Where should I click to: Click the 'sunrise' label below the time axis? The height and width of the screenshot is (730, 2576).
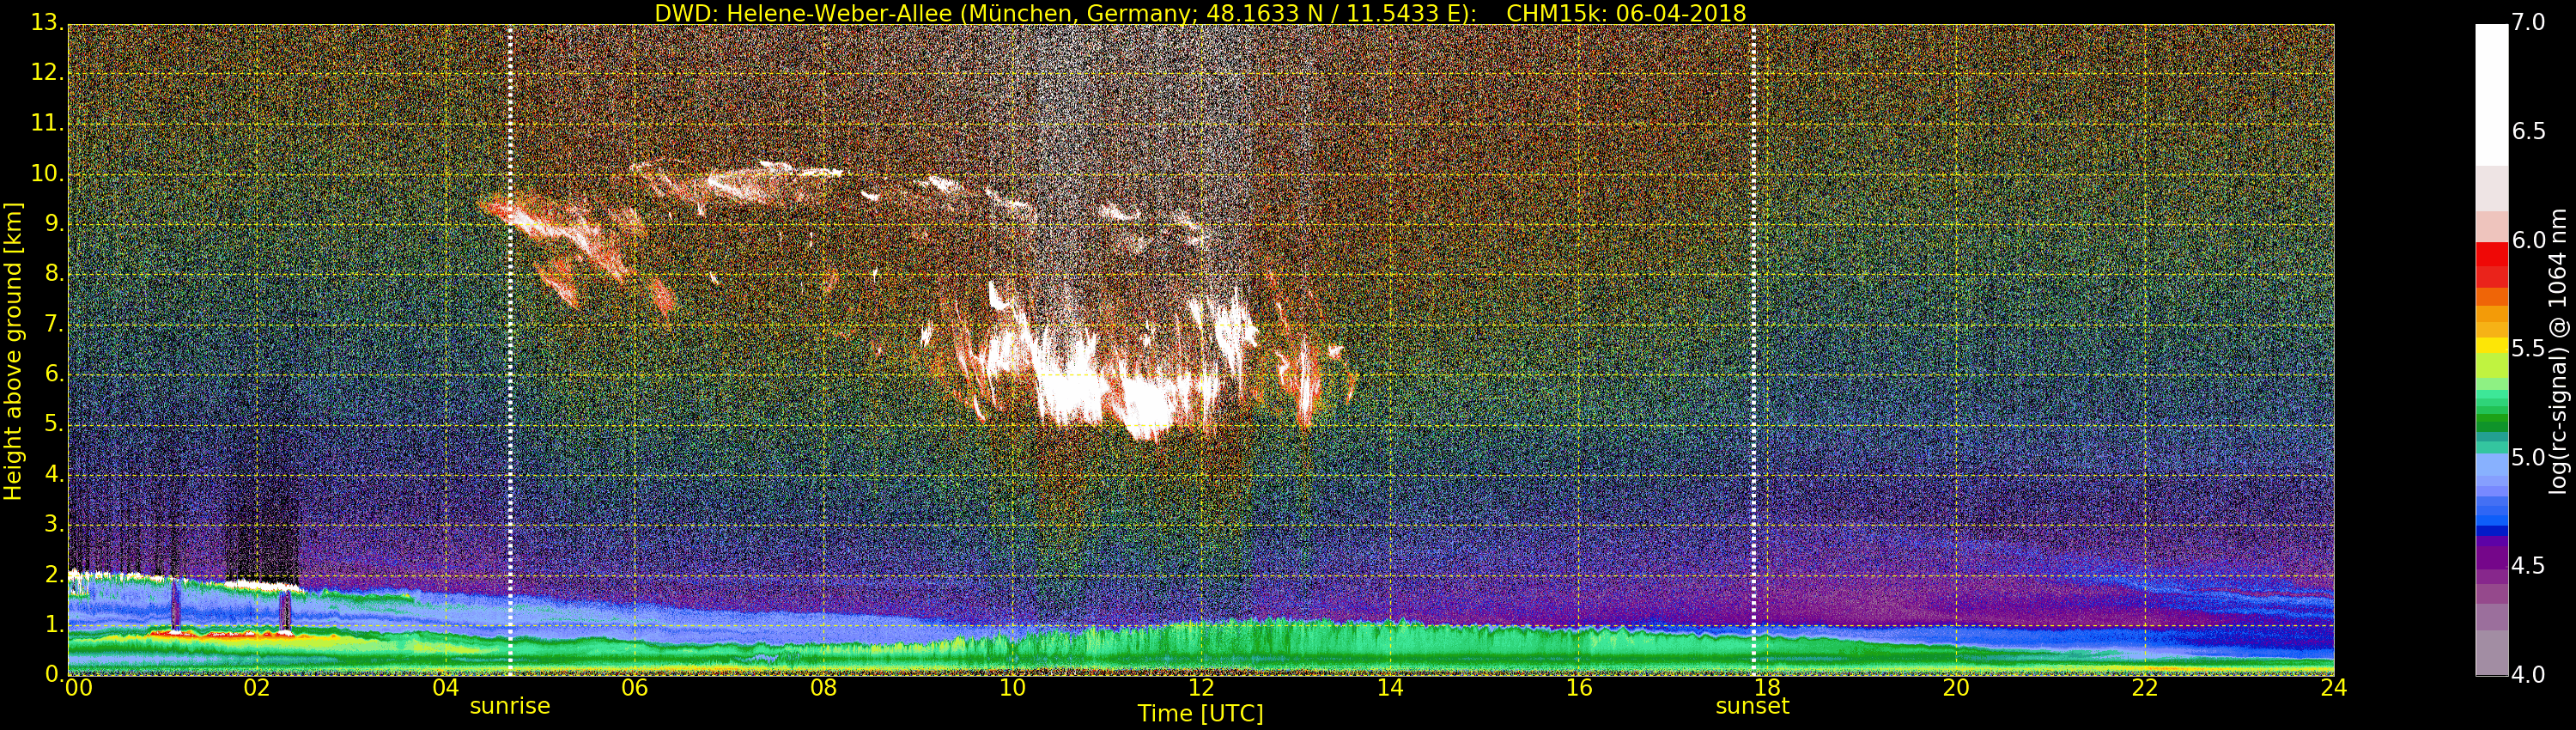(x=510, y=706)
